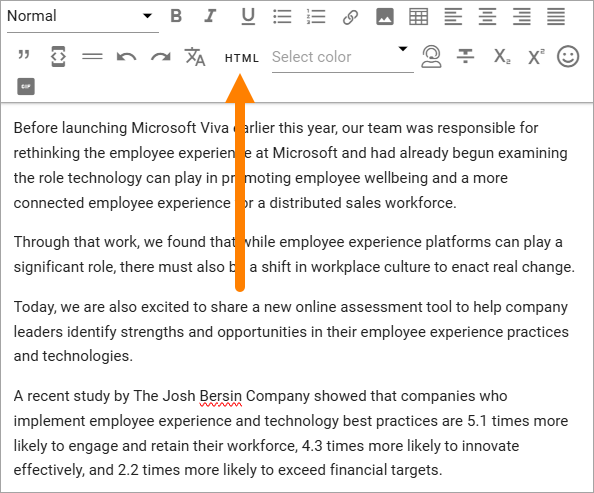Insert a numbered list
This screenshot has width=594, height=493.
point(316,17)
